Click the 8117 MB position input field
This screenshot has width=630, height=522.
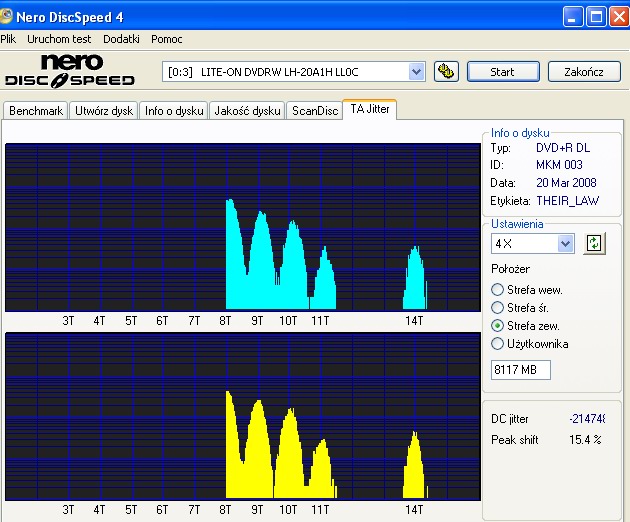[x=521, y=370]
